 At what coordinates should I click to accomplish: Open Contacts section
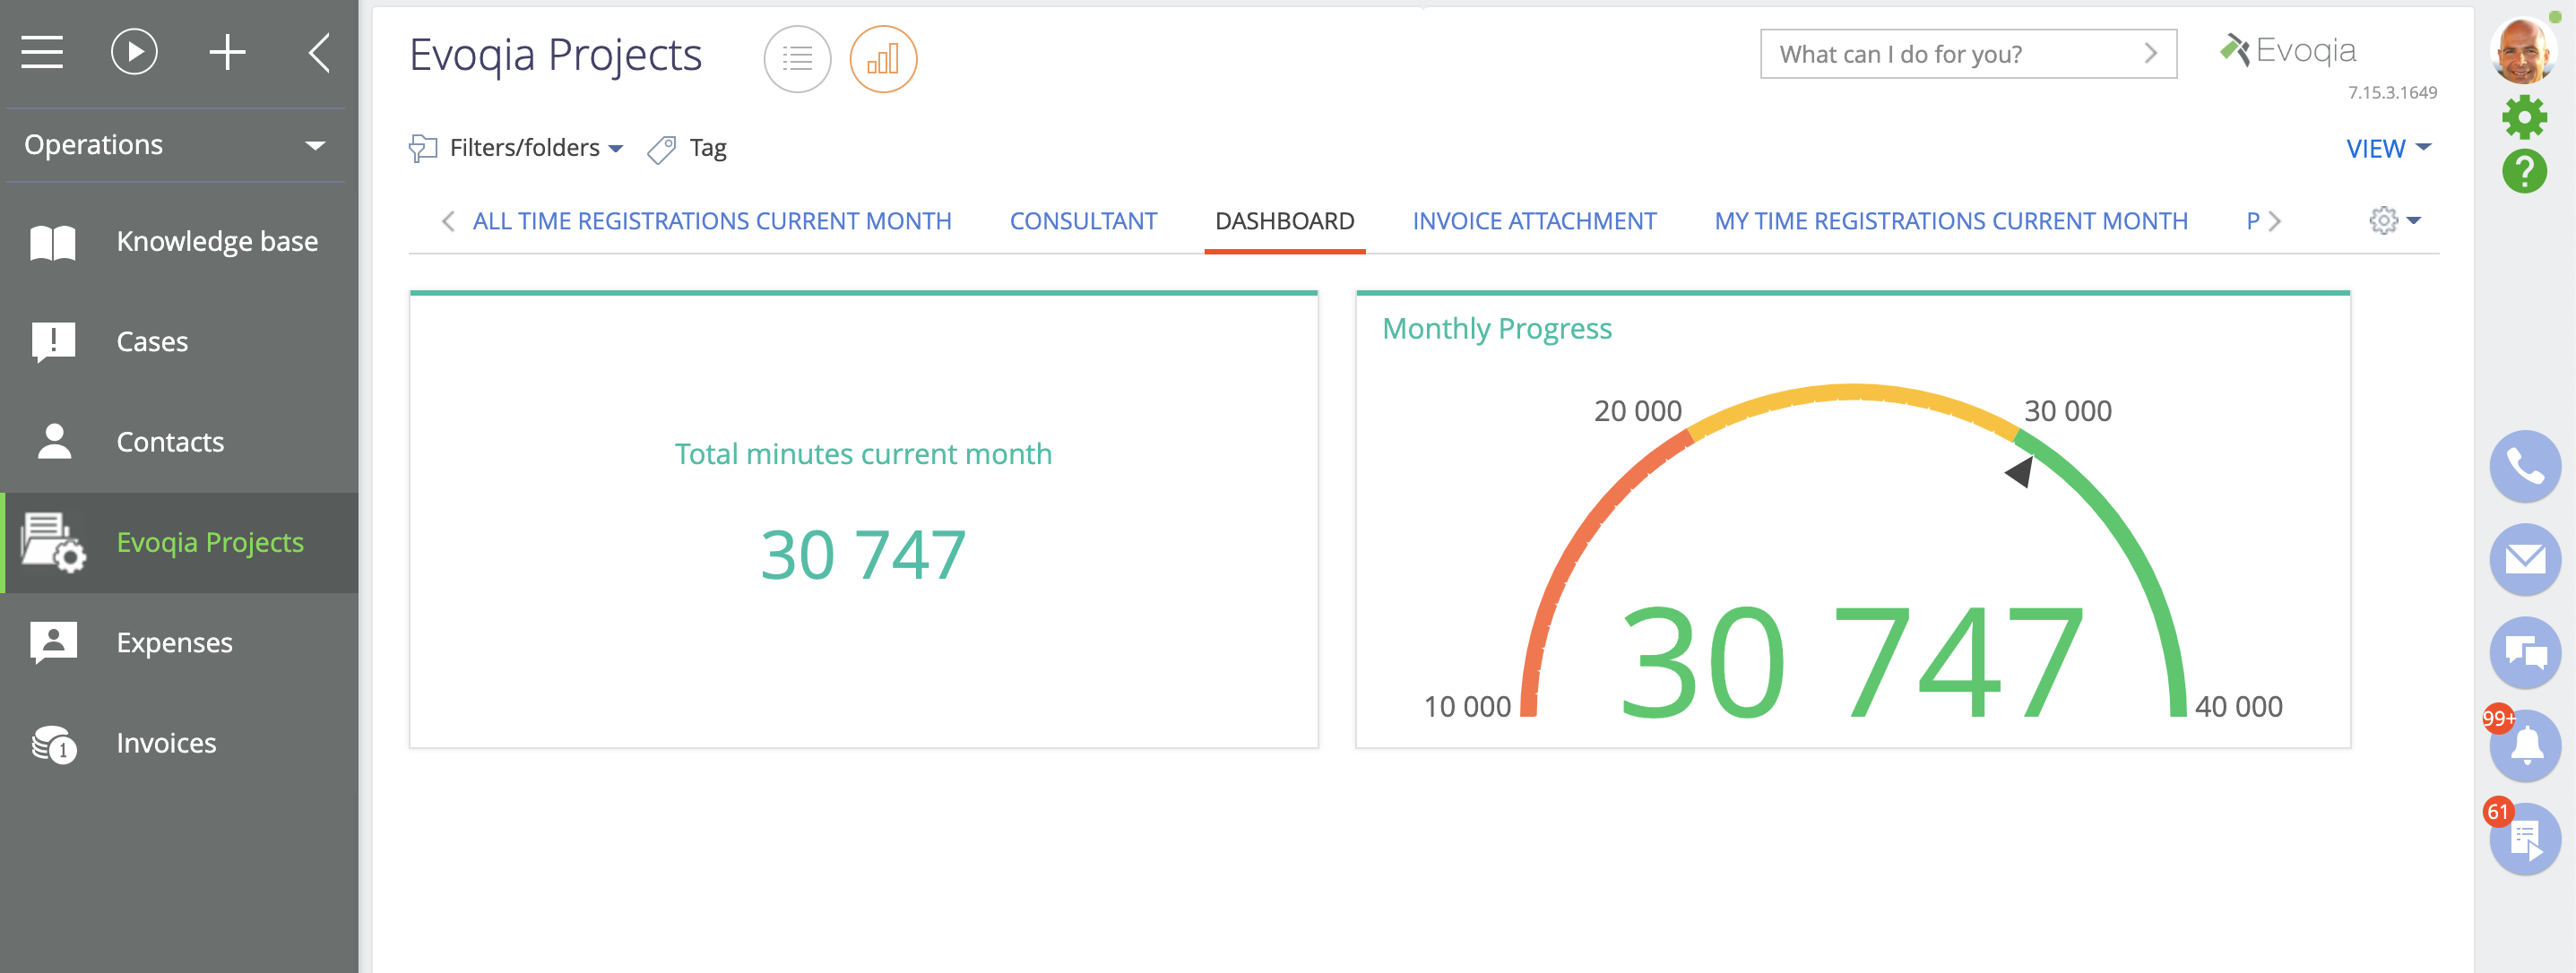point(180,442)
